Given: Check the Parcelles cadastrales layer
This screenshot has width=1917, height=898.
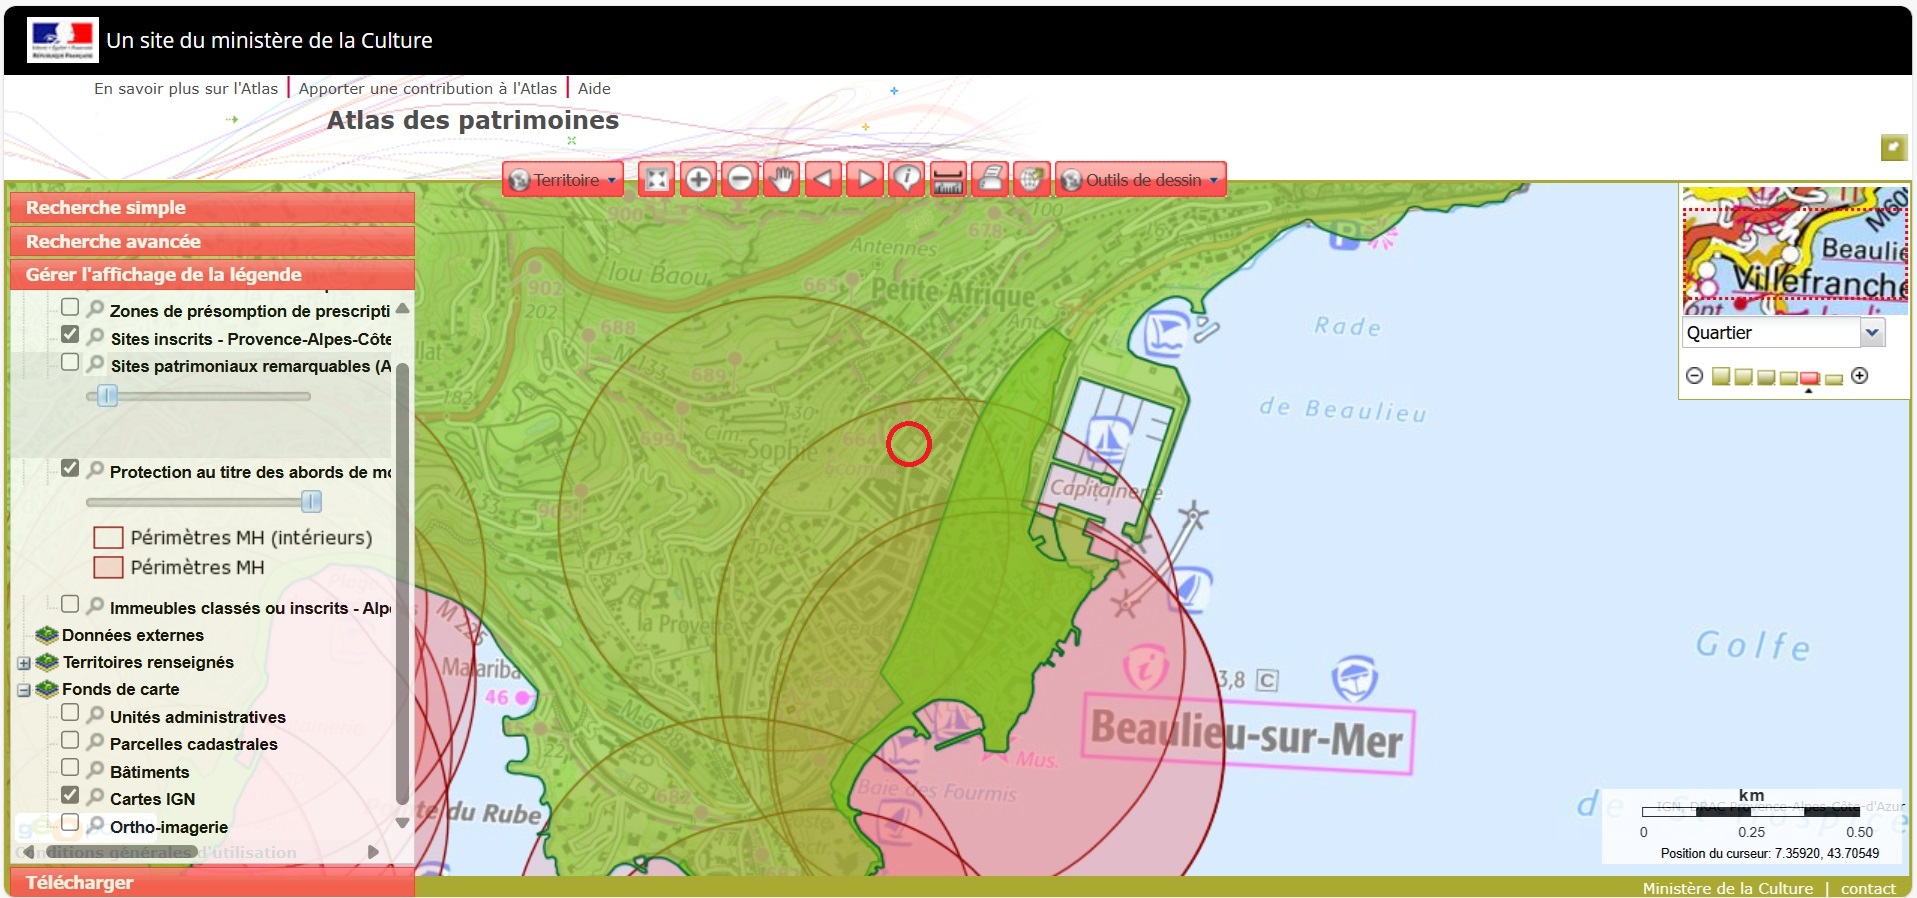Looking at the screenshot, I should 70,740.
